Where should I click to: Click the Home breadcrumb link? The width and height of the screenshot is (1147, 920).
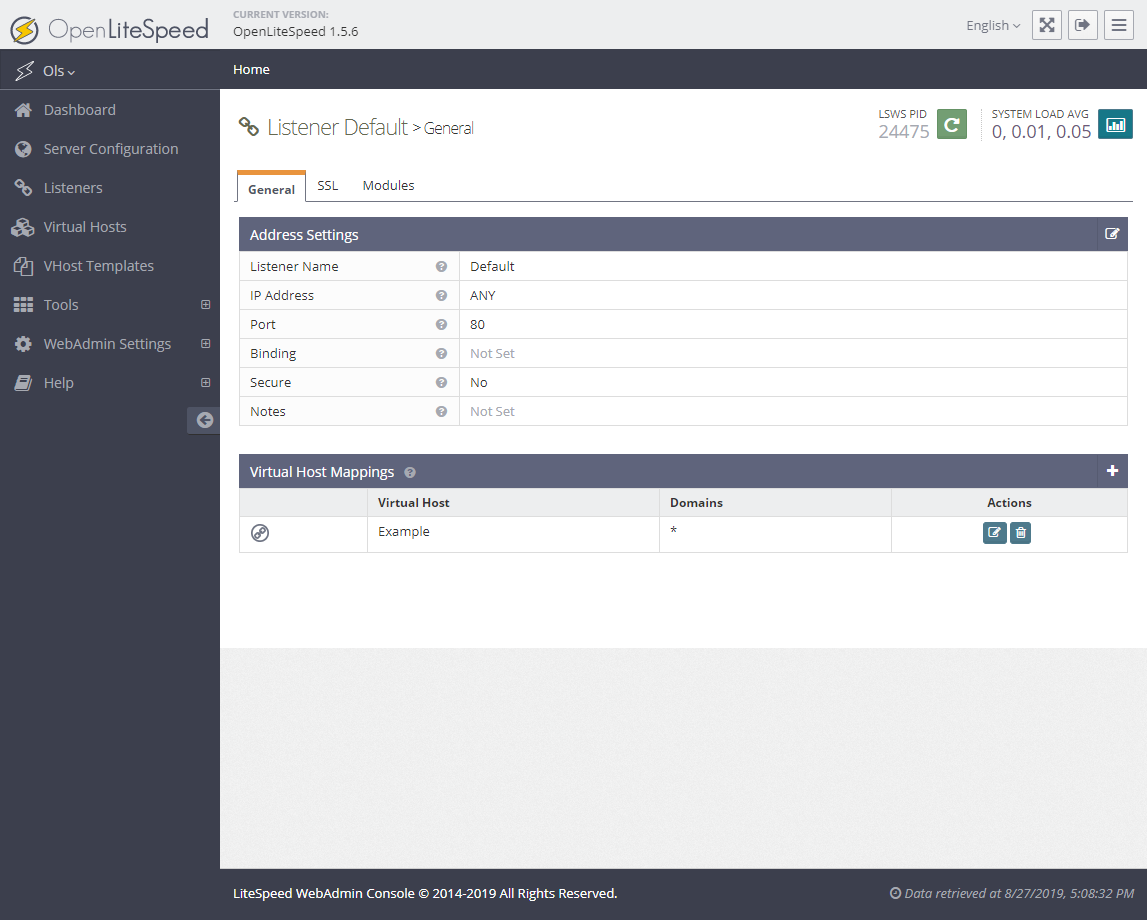pyautogui.click(x=251, y=69)
